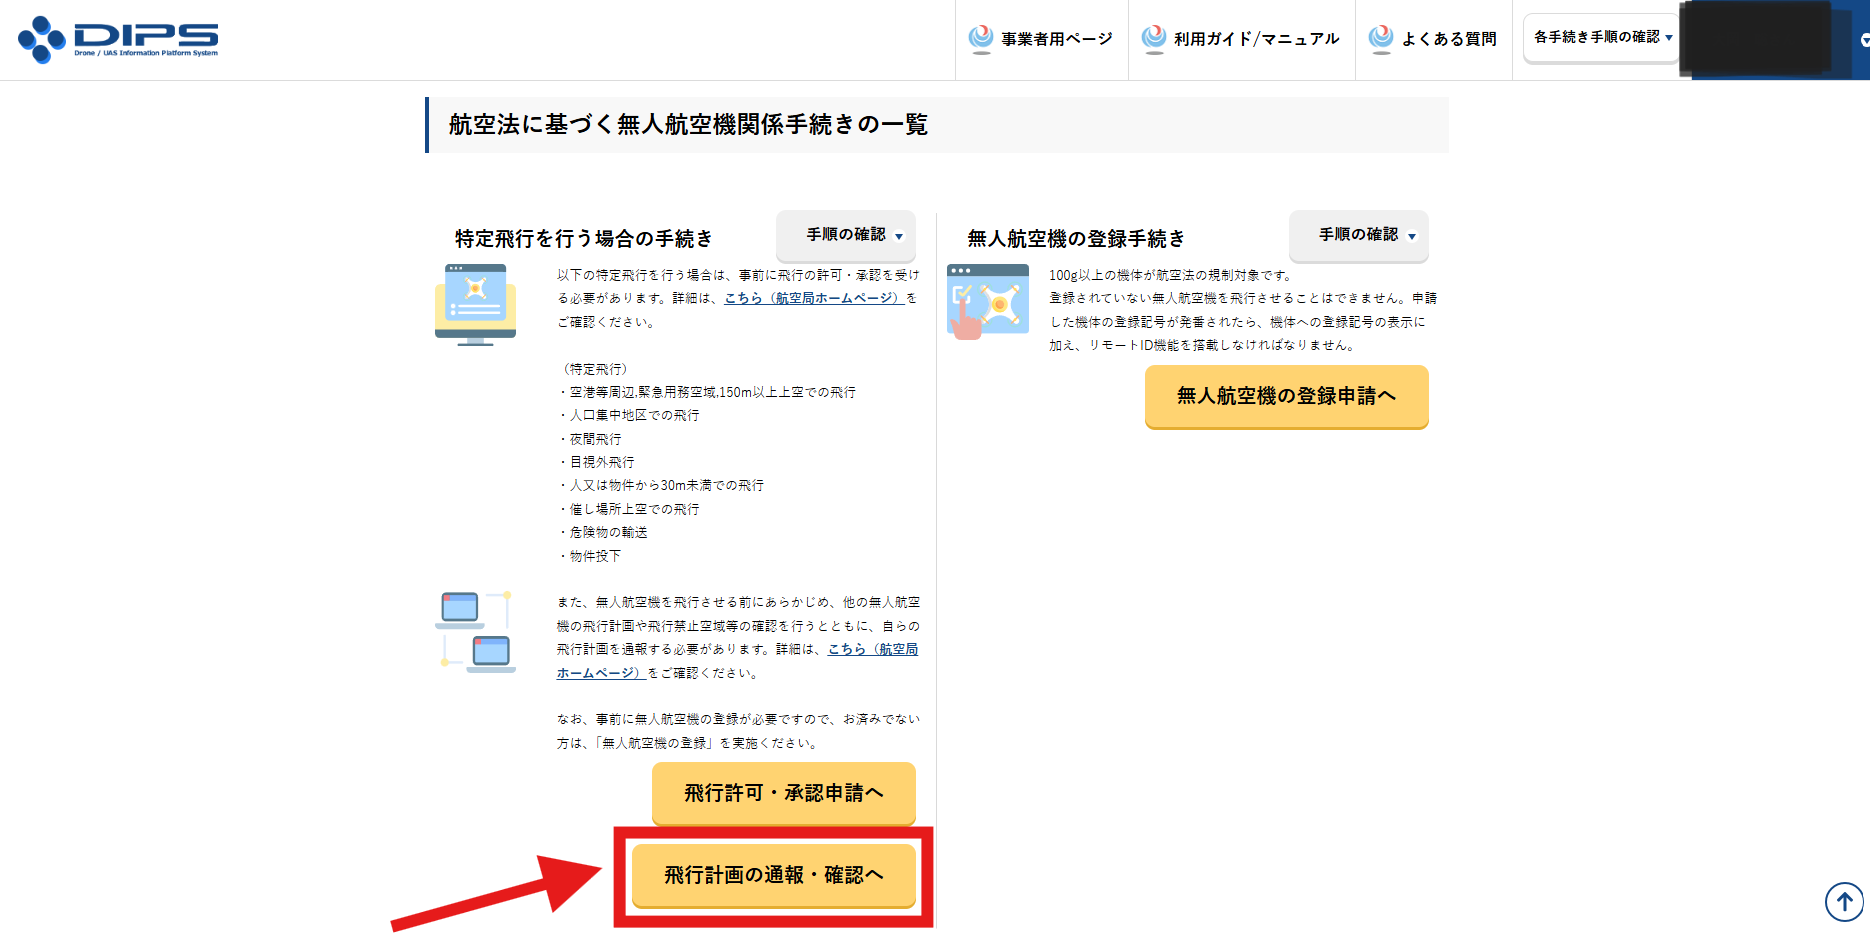Click the globe icon beside よくある質問

tap(1381, 38)
